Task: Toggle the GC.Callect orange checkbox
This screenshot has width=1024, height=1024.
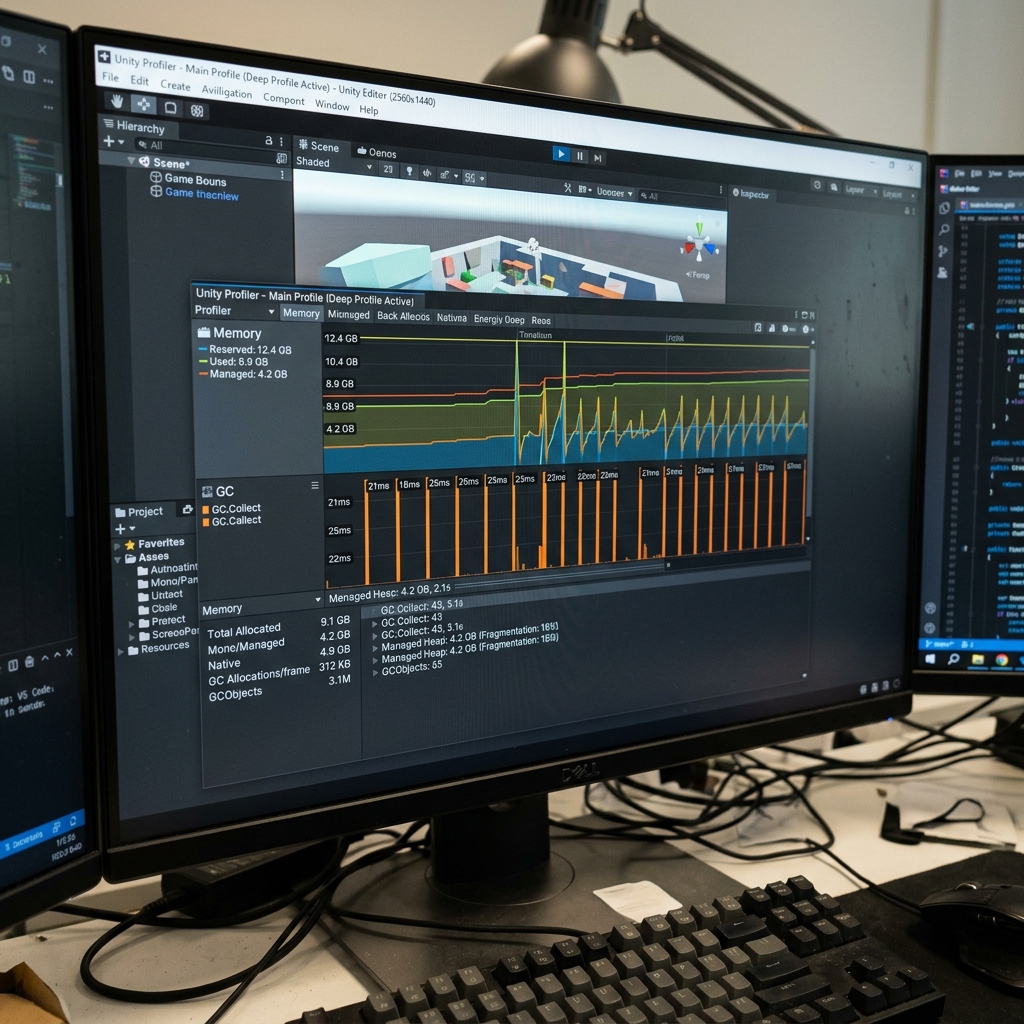Action: pyautogui.click(x=206, y=522)
